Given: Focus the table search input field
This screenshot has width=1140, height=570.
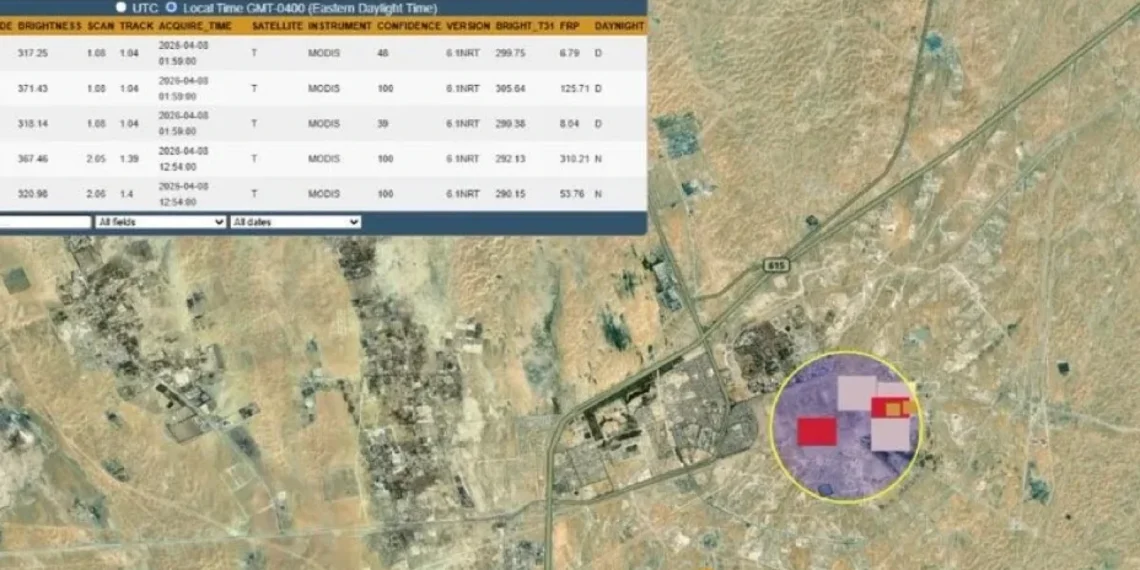Looking at the screenshot, I should tap(45, 222).
